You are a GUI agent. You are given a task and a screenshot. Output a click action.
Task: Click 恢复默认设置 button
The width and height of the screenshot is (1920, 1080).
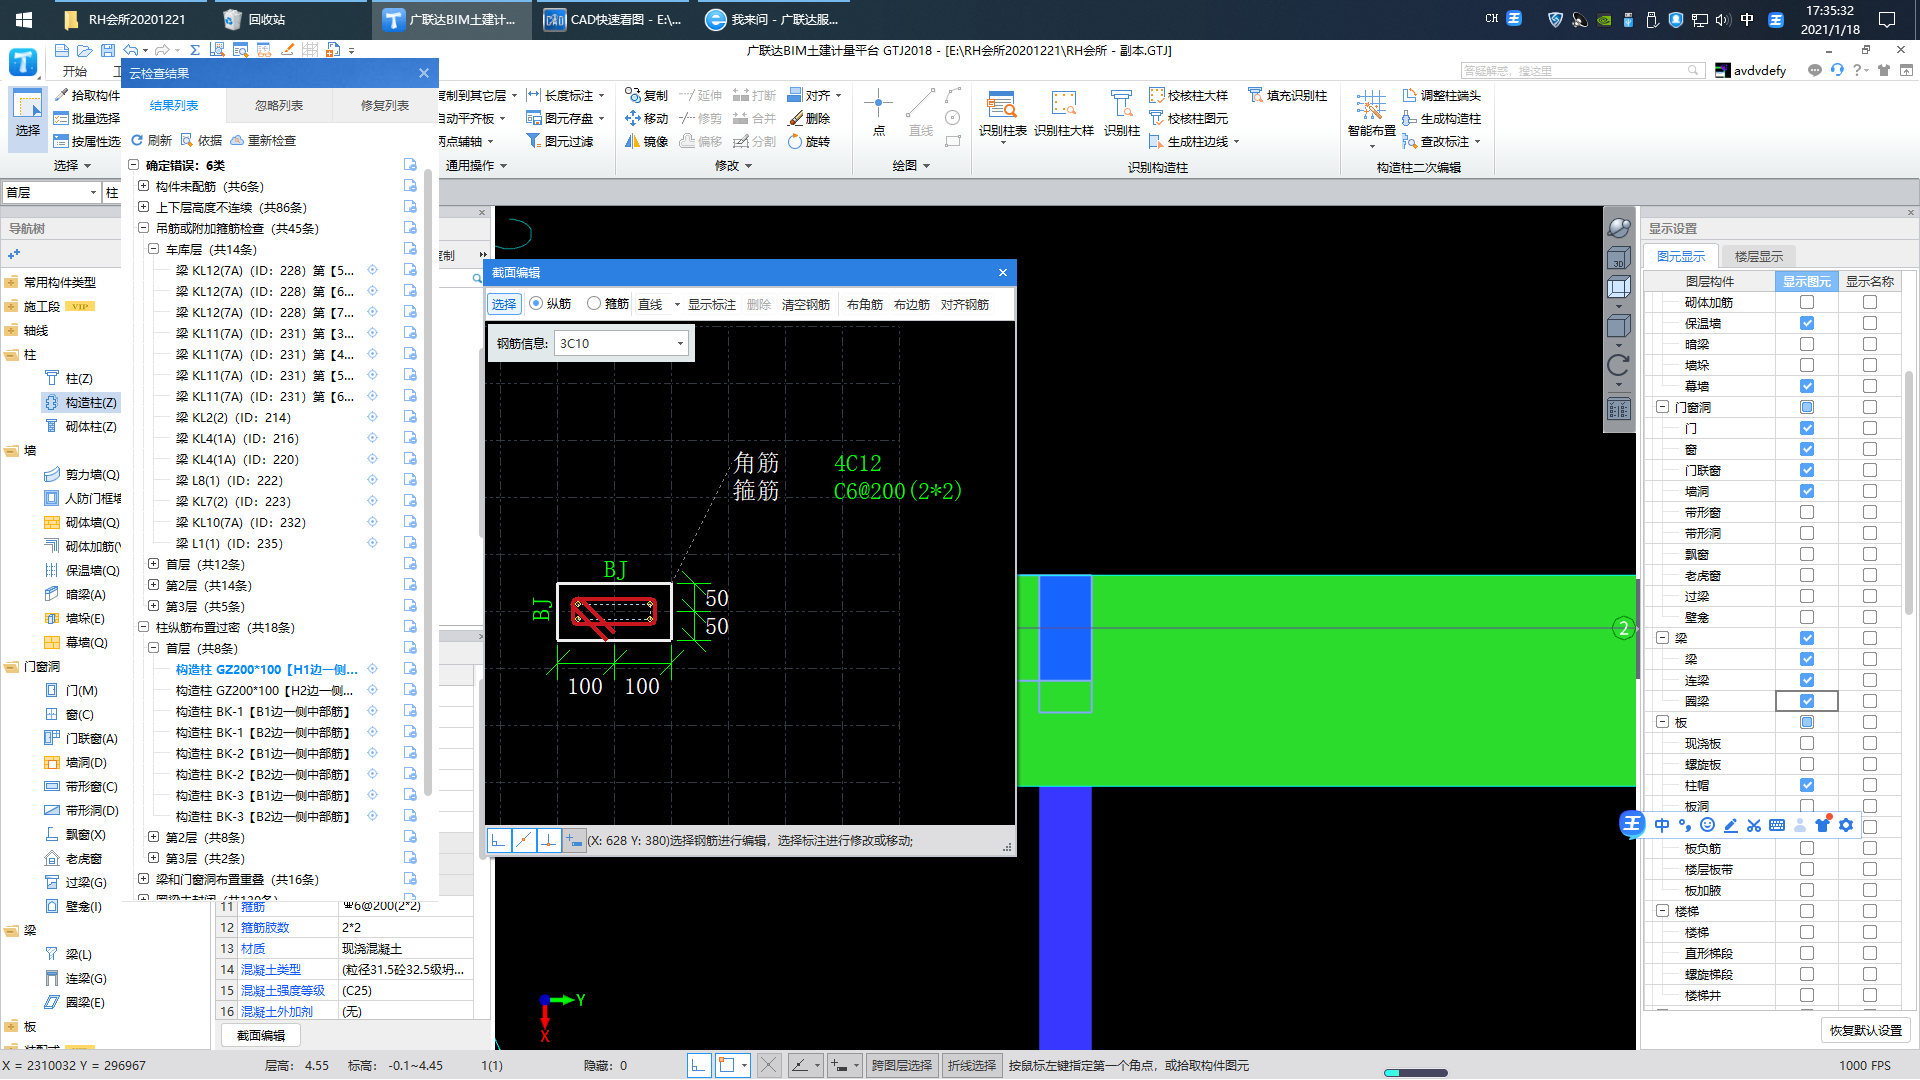(1866, 1030)
